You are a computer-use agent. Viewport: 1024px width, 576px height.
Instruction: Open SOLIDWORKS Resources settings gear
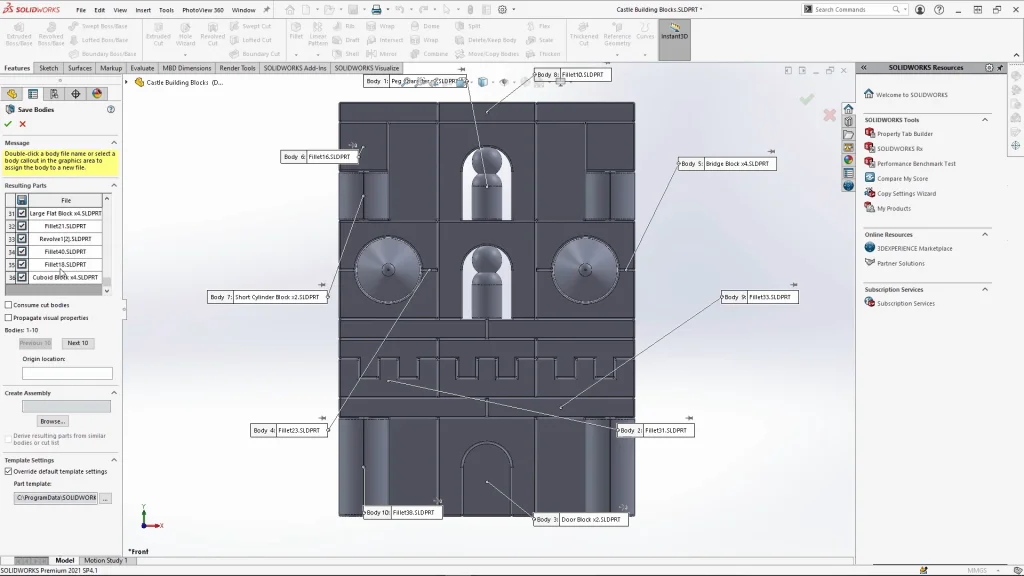pyautogui.click(x=989, y=68)
